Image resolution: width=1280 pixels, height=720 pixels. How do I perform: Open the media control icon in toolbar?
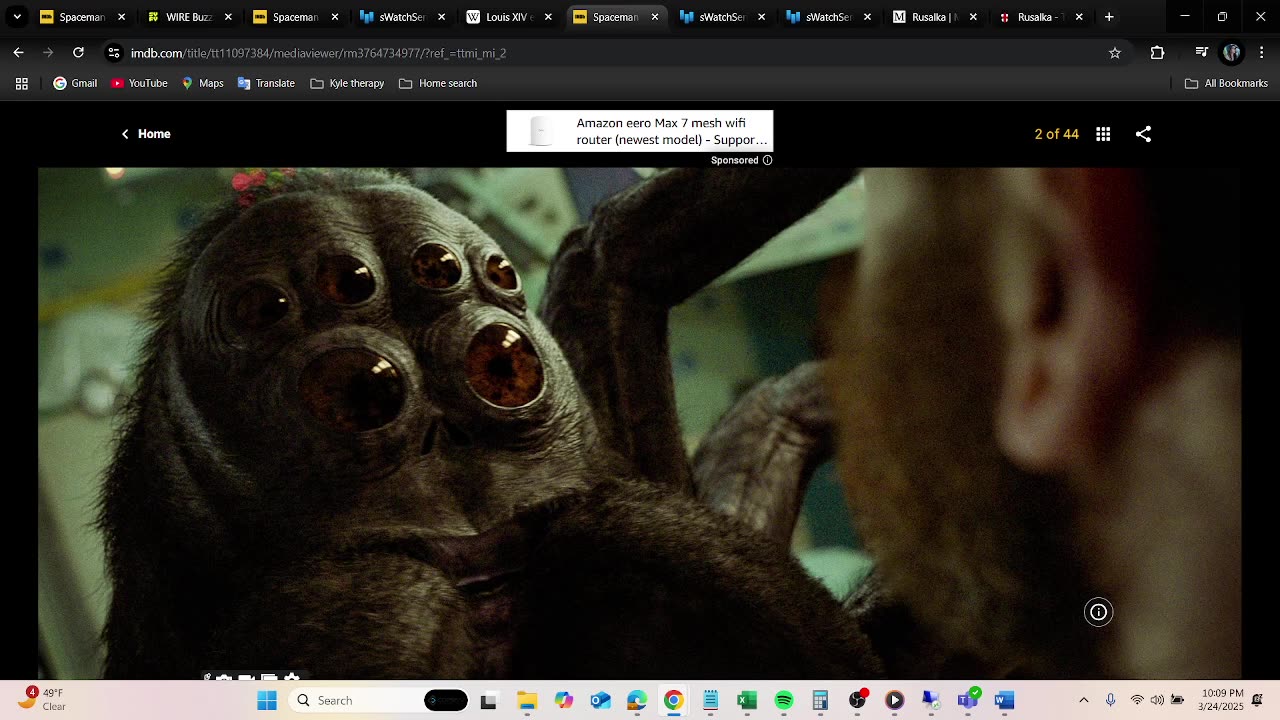[x=1202, y=53]
